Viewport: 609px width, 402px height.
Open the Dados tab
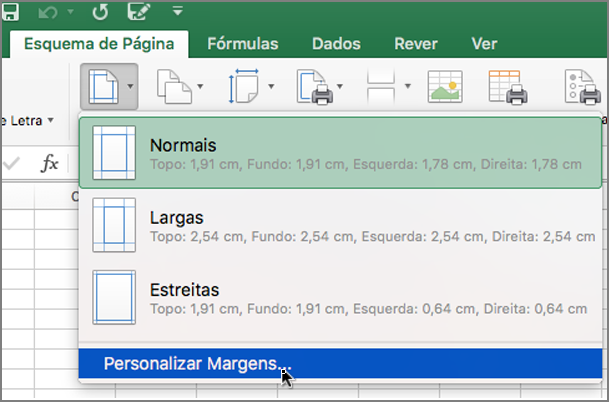click(x=336, y=44)
